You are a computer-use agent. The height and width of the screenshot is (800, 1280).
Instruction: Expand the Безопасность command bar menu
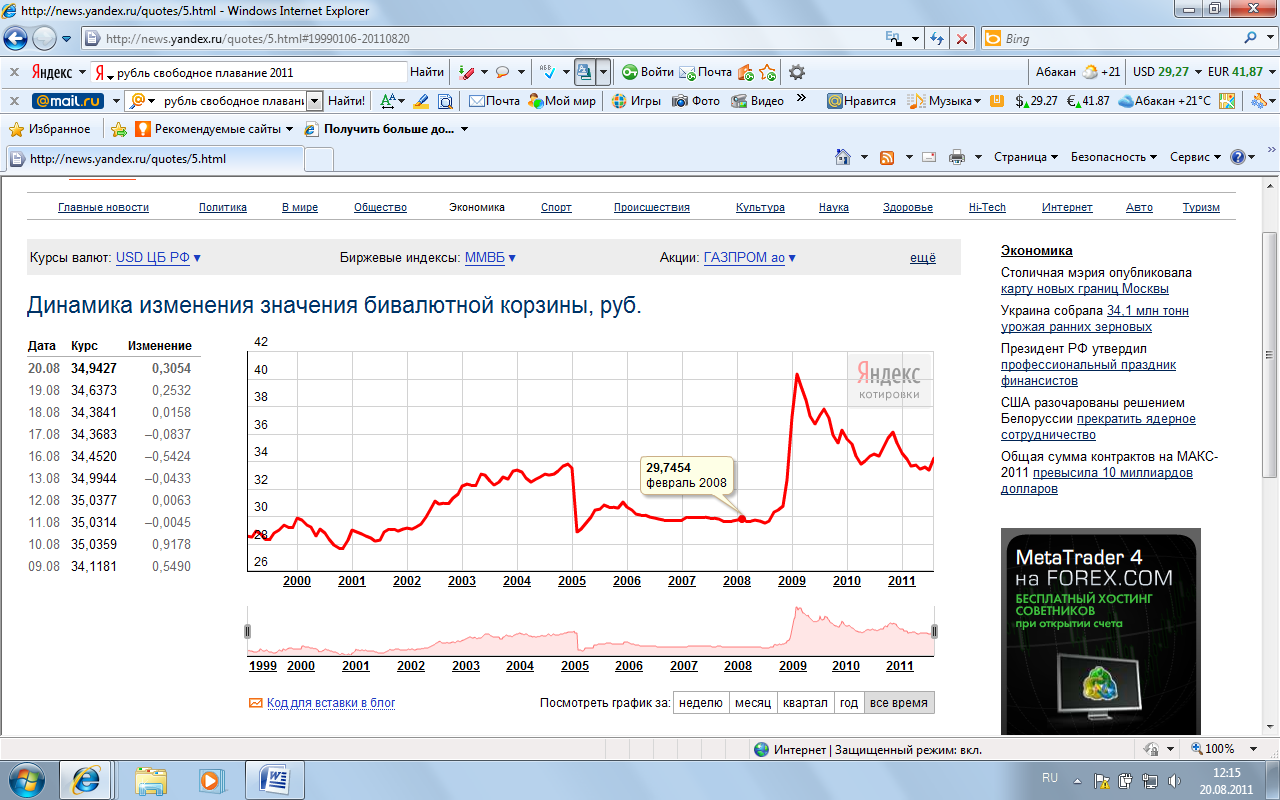pos(1113,157)
